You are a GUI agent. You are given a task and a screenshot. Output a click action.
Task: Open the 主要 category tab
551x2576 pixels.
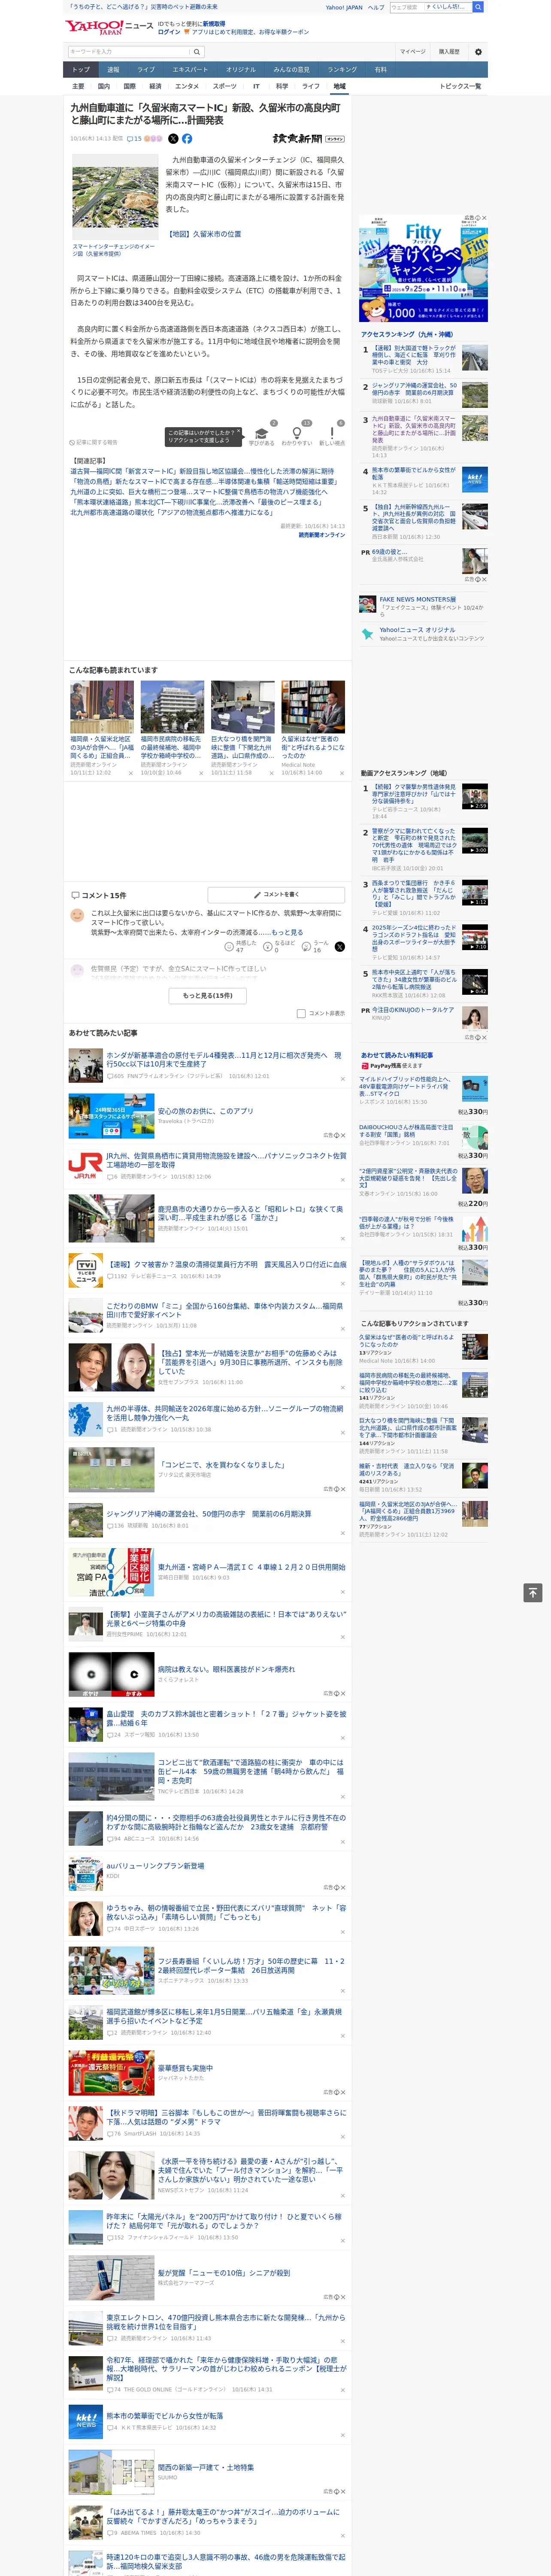(78, 86)
